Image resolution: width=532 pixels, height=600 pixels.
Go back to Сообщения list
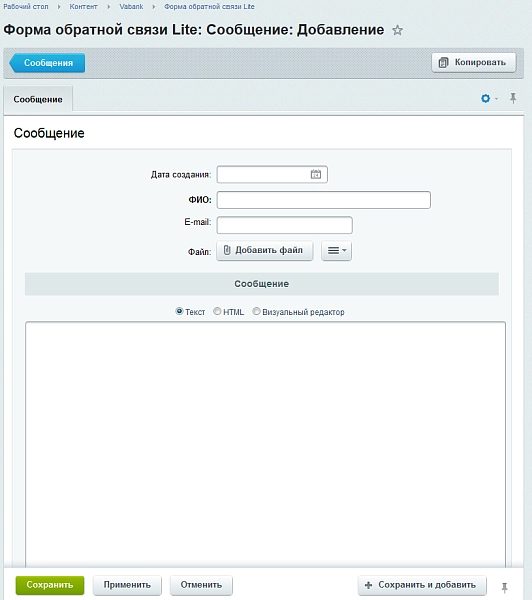pos(47,63)
